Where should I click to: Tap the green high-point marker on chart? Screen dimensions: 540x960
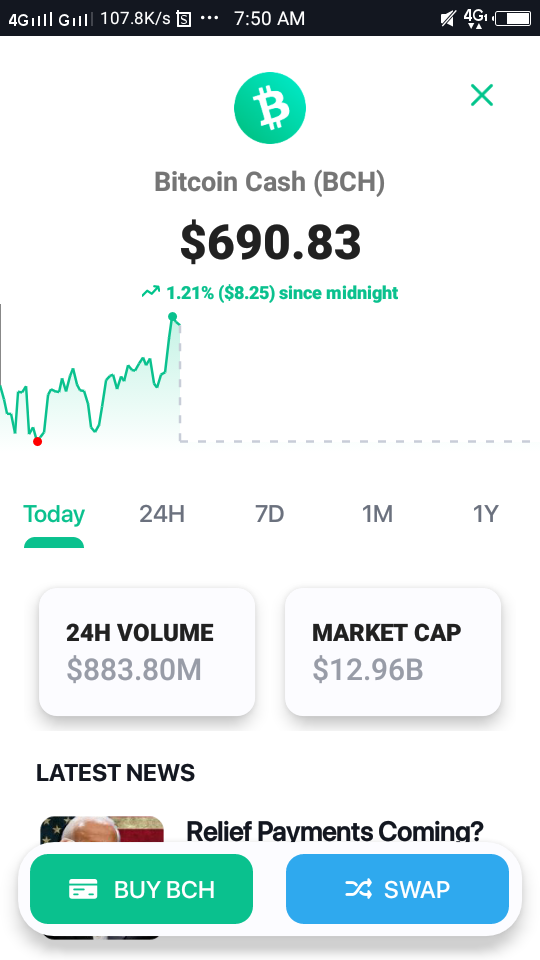tap(173, 317)
